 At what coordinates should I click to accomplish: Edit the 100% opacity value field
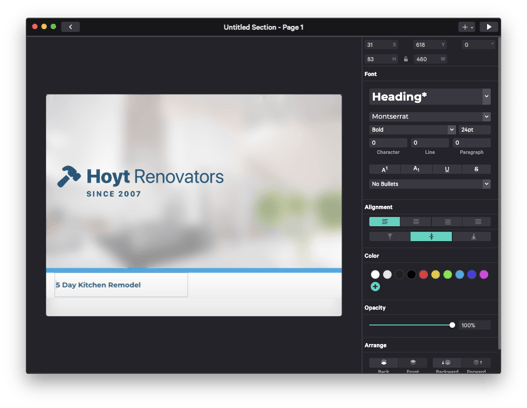(475, 325)
